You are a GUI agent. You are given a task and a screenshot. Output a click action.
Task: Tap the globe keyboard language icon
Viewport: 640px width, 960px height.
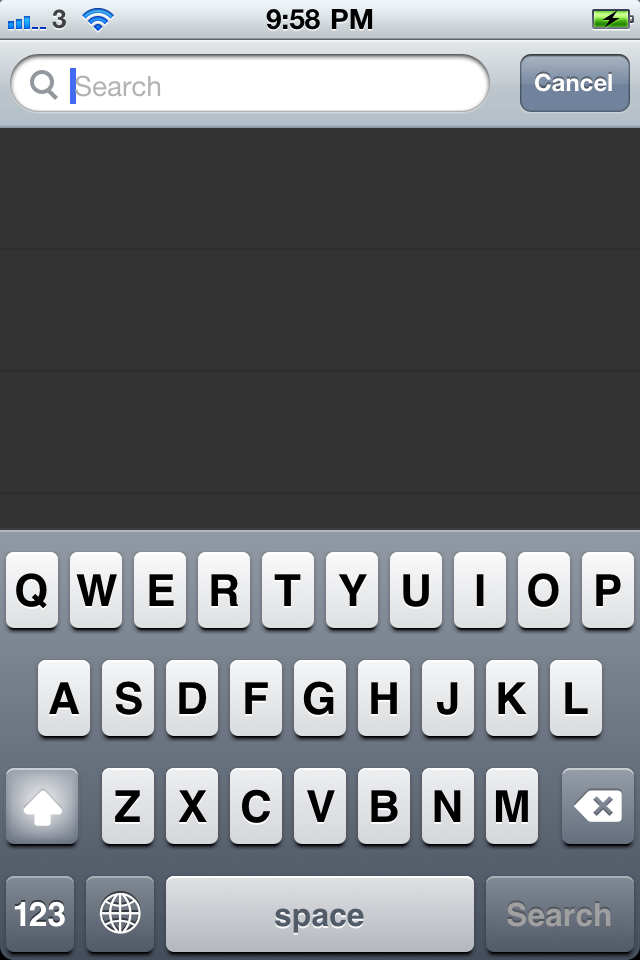pos(120,913)
